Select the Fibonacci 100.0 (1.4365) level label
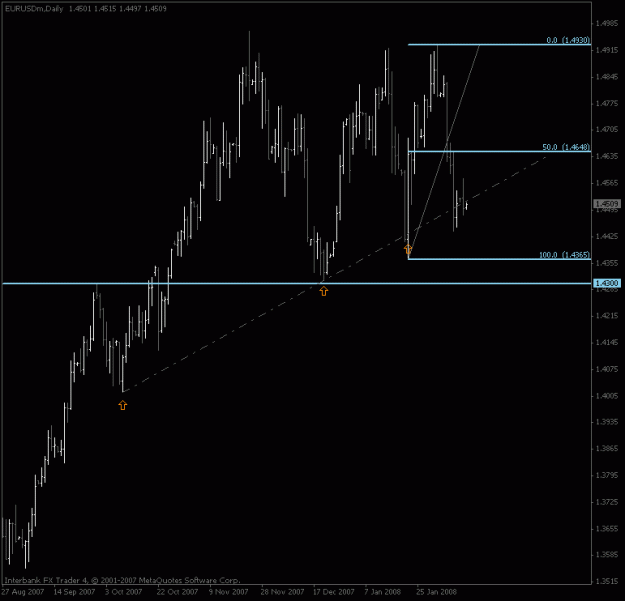The image size is (625, 601). pos(564,255)
